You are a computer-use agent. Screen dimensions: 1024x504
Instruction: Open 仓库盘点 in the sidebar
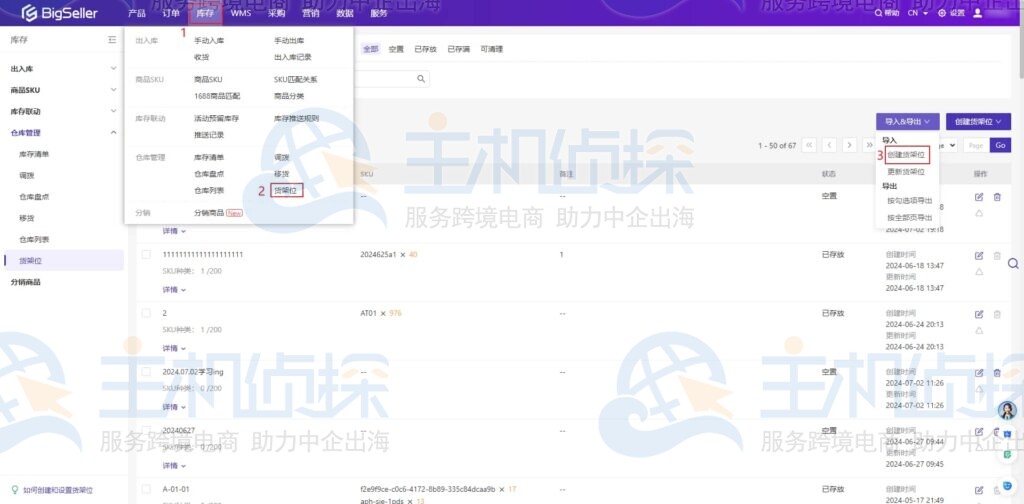click(x=34, y=197)
